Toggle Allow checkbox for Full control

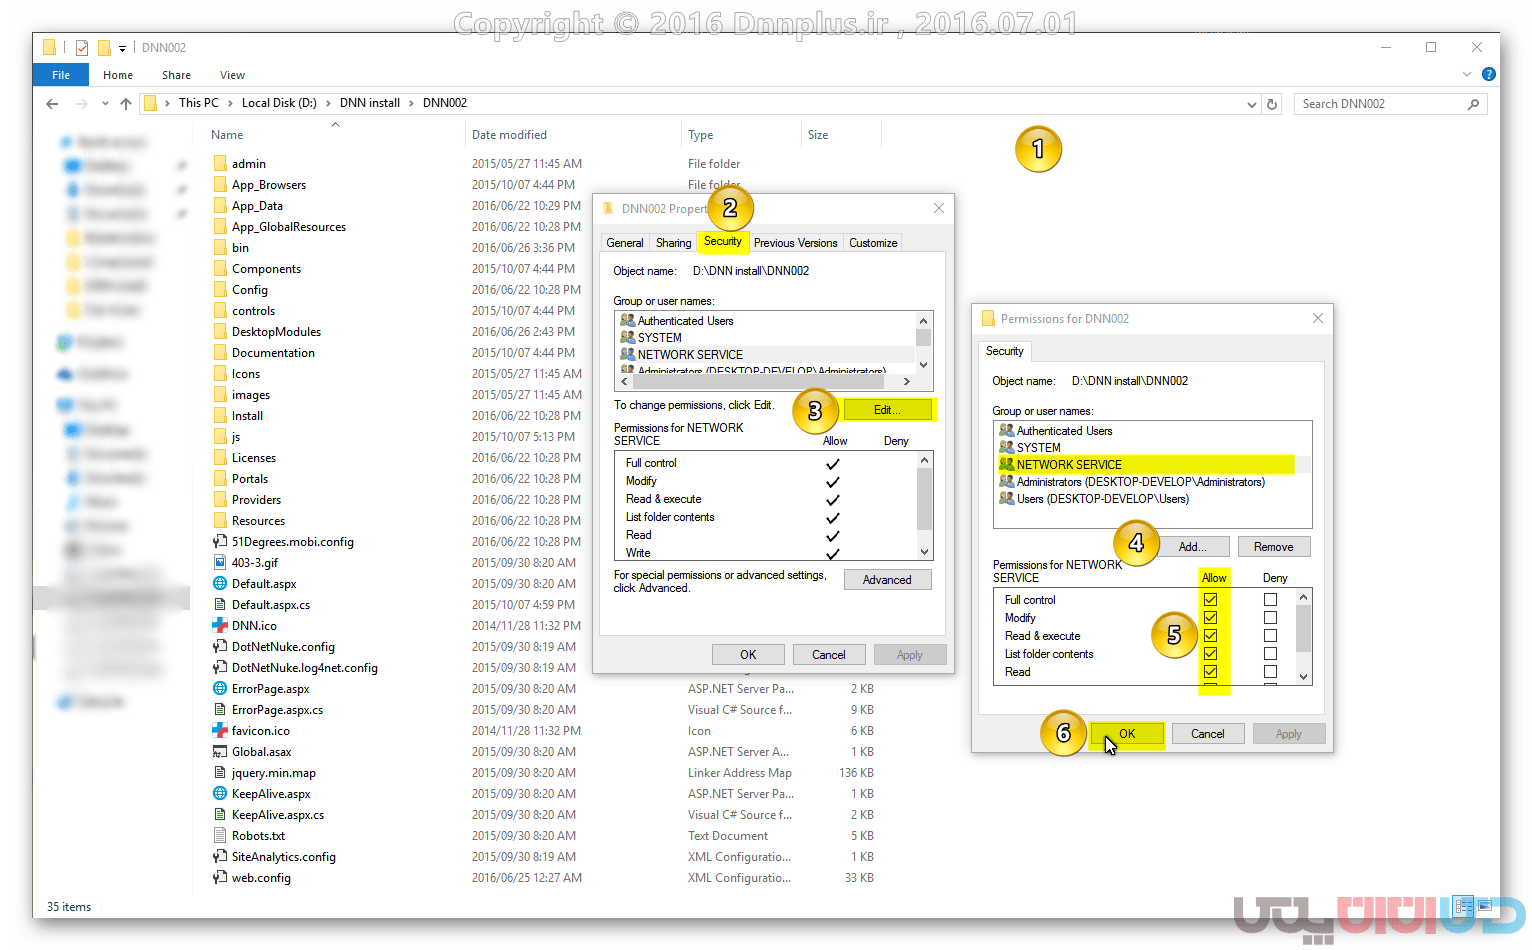pyautogui.click(x=1210, y=600)
